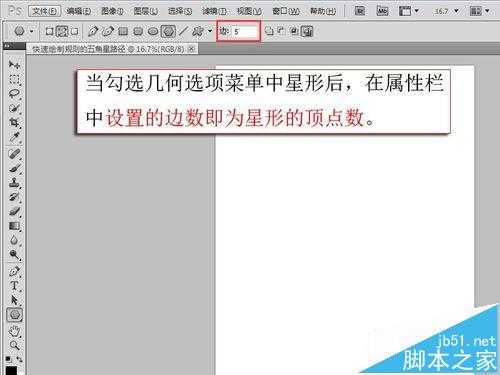The width and height of the screenshot is (500, 375).
Task: Open the tool preset picker arrow
Action: [32, 31]
